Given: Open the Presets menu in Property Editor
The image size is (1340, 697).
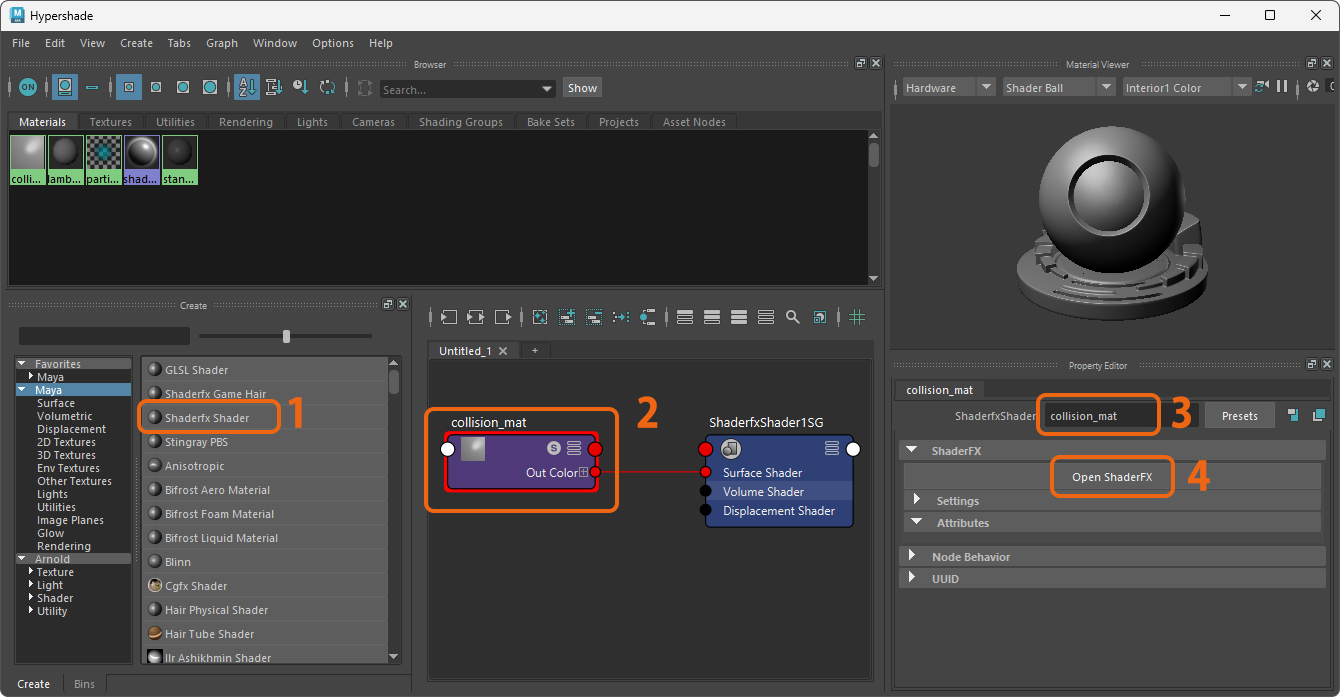Looking at the screenshot, I should (x=1239, y=415).
